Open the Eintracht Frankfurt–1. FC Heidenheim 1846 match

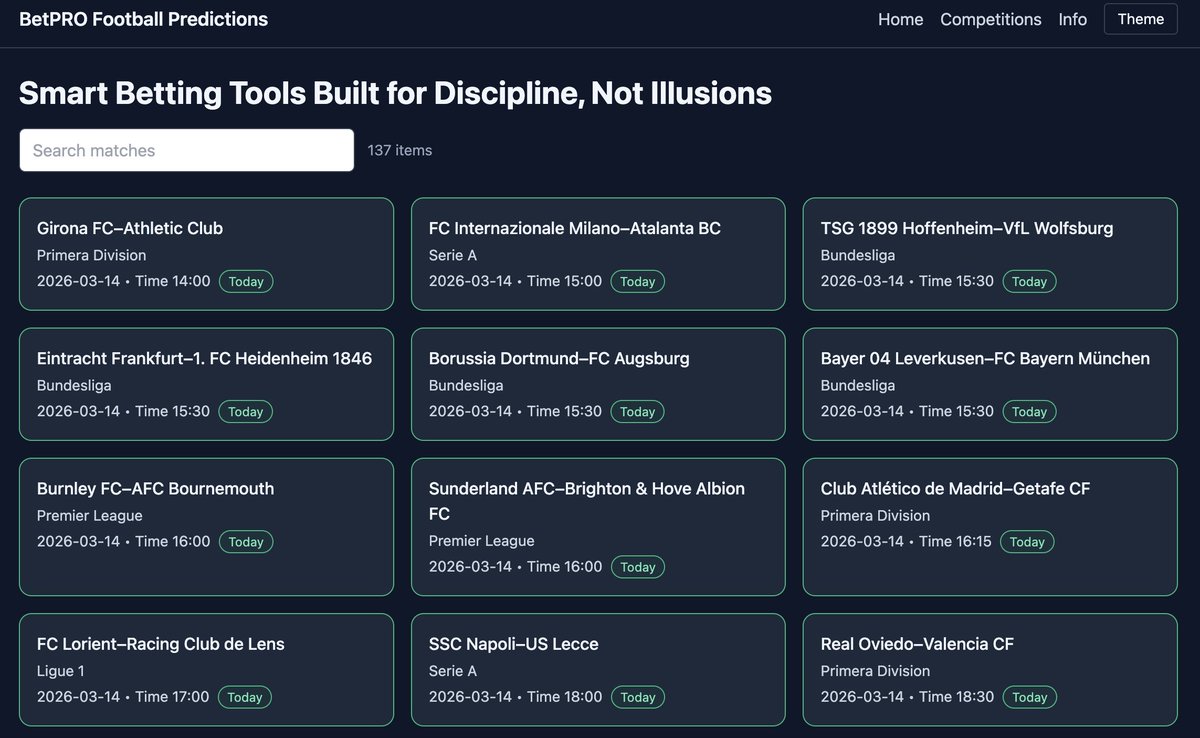click(206, 384)
